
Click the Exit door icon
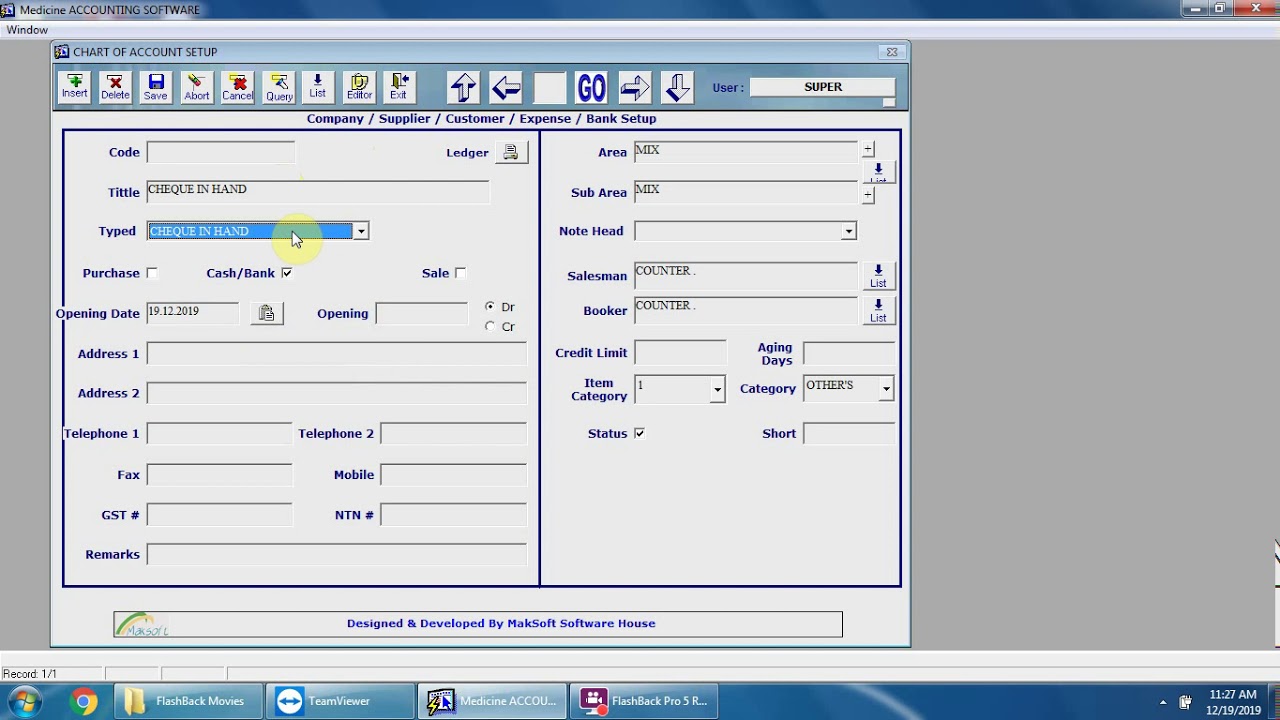pos(399,87)
